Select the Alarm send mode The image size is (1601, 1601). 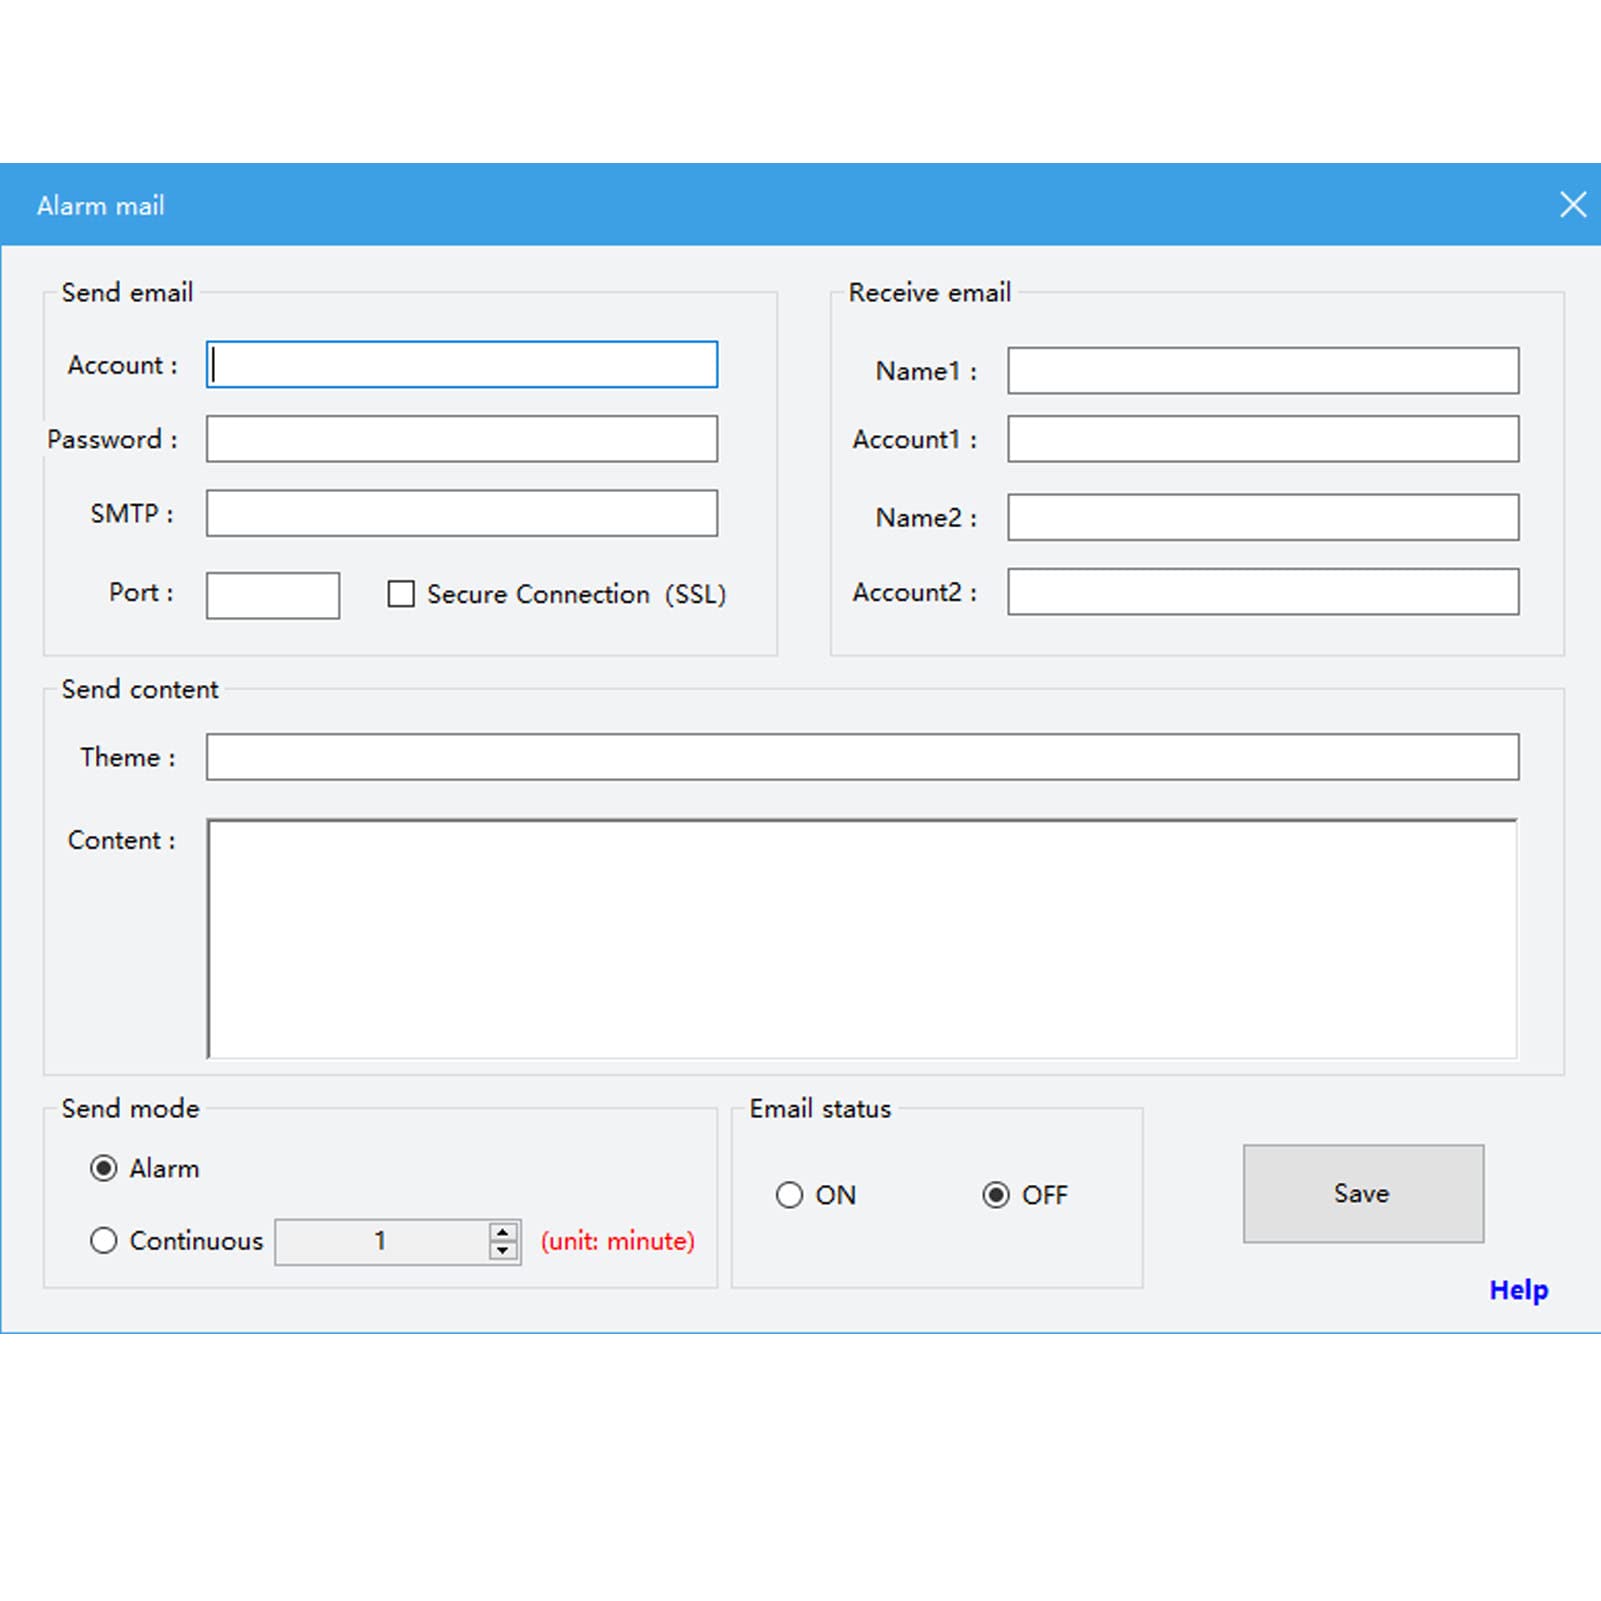104,1168
